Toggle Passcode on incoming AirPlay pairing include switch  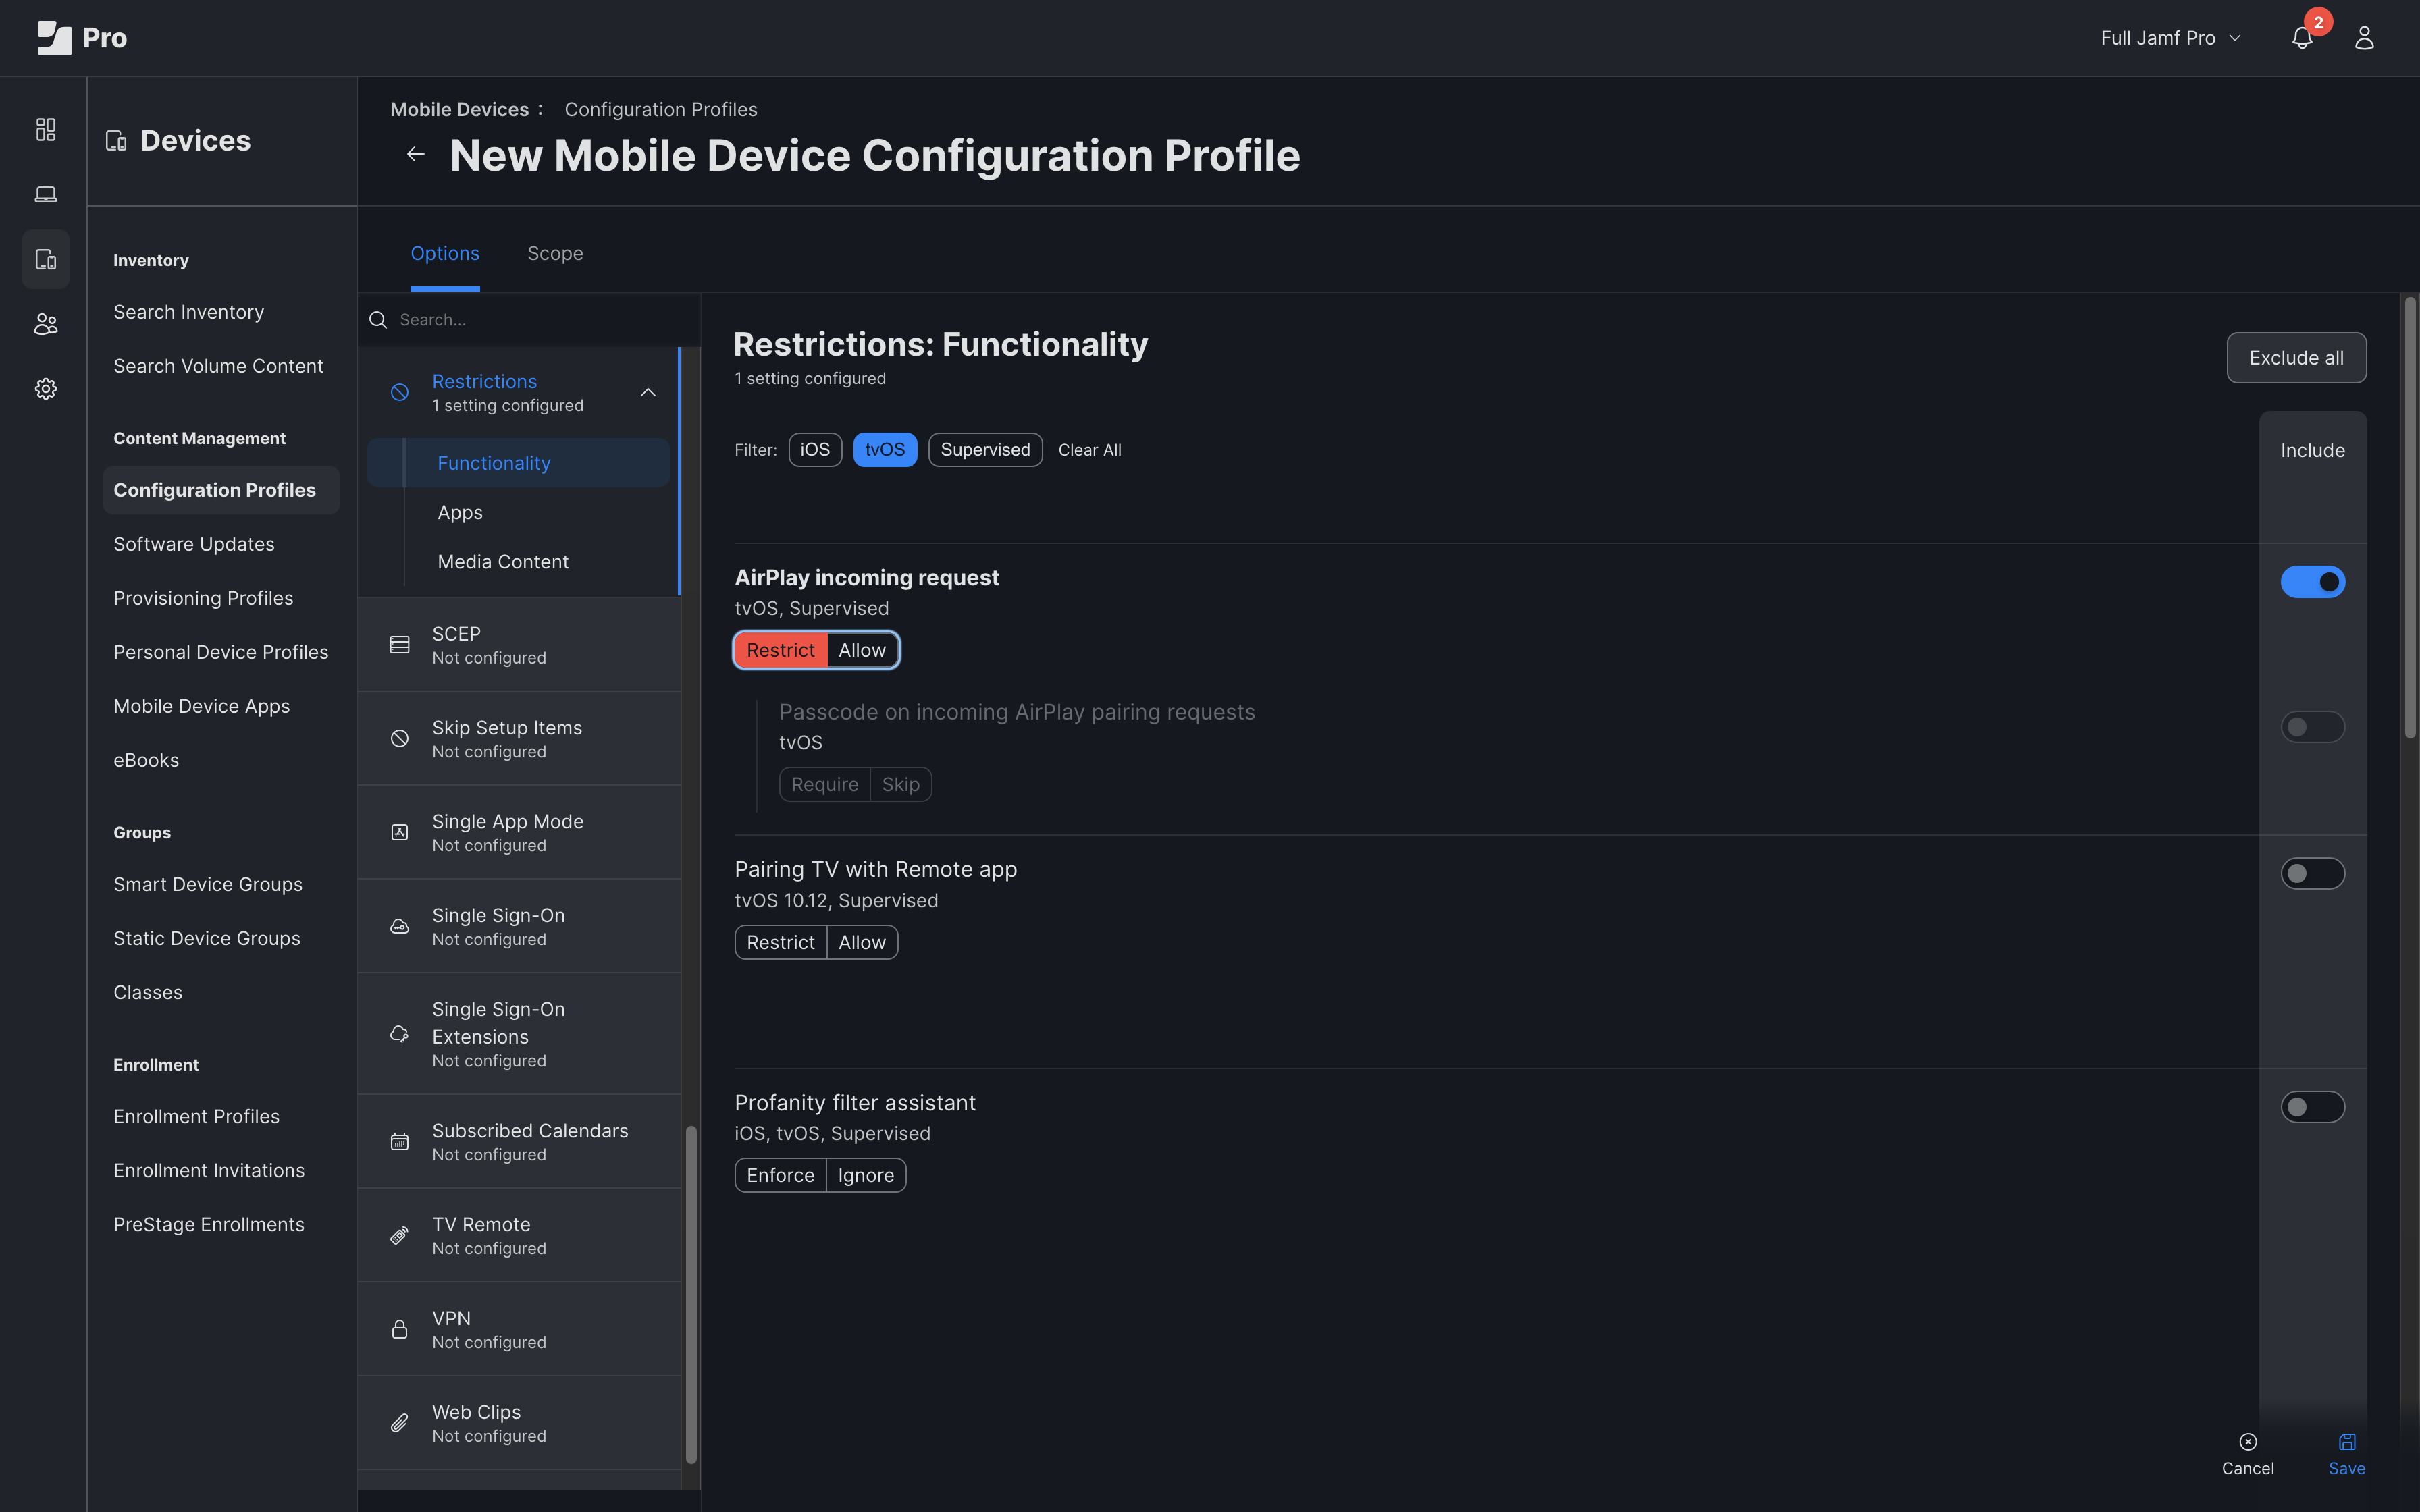pos(2312,727)
